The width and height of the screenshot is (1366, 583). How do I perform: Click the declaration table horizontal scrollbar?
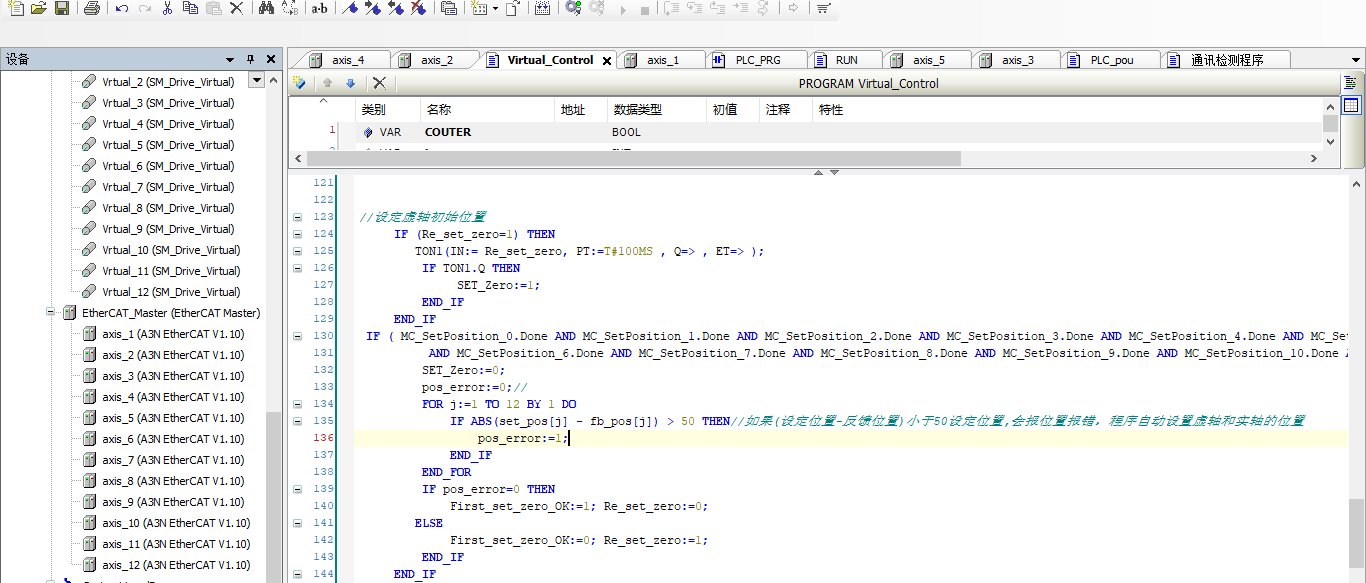click(634, 158)
